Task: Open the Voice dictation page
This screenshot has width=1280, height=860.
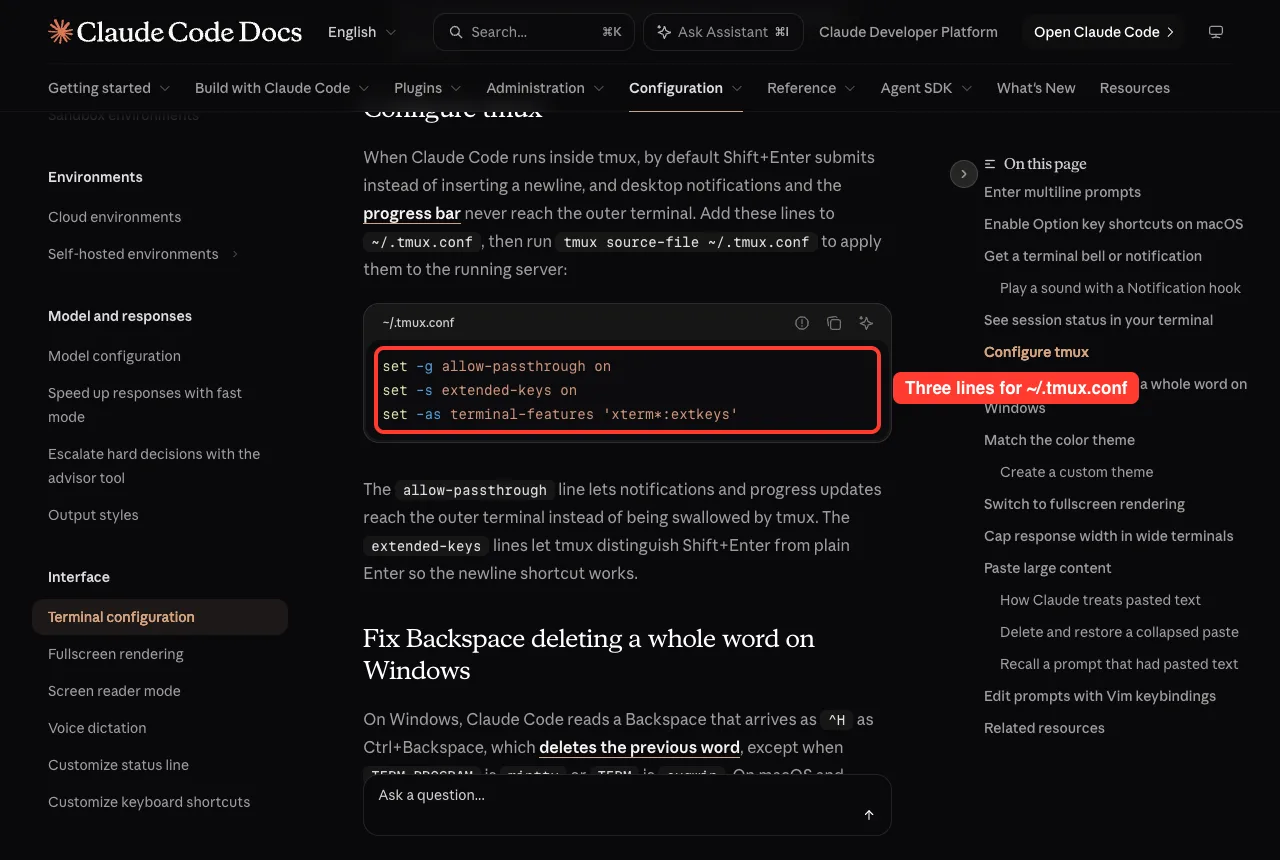Action: tap(97, 728)
